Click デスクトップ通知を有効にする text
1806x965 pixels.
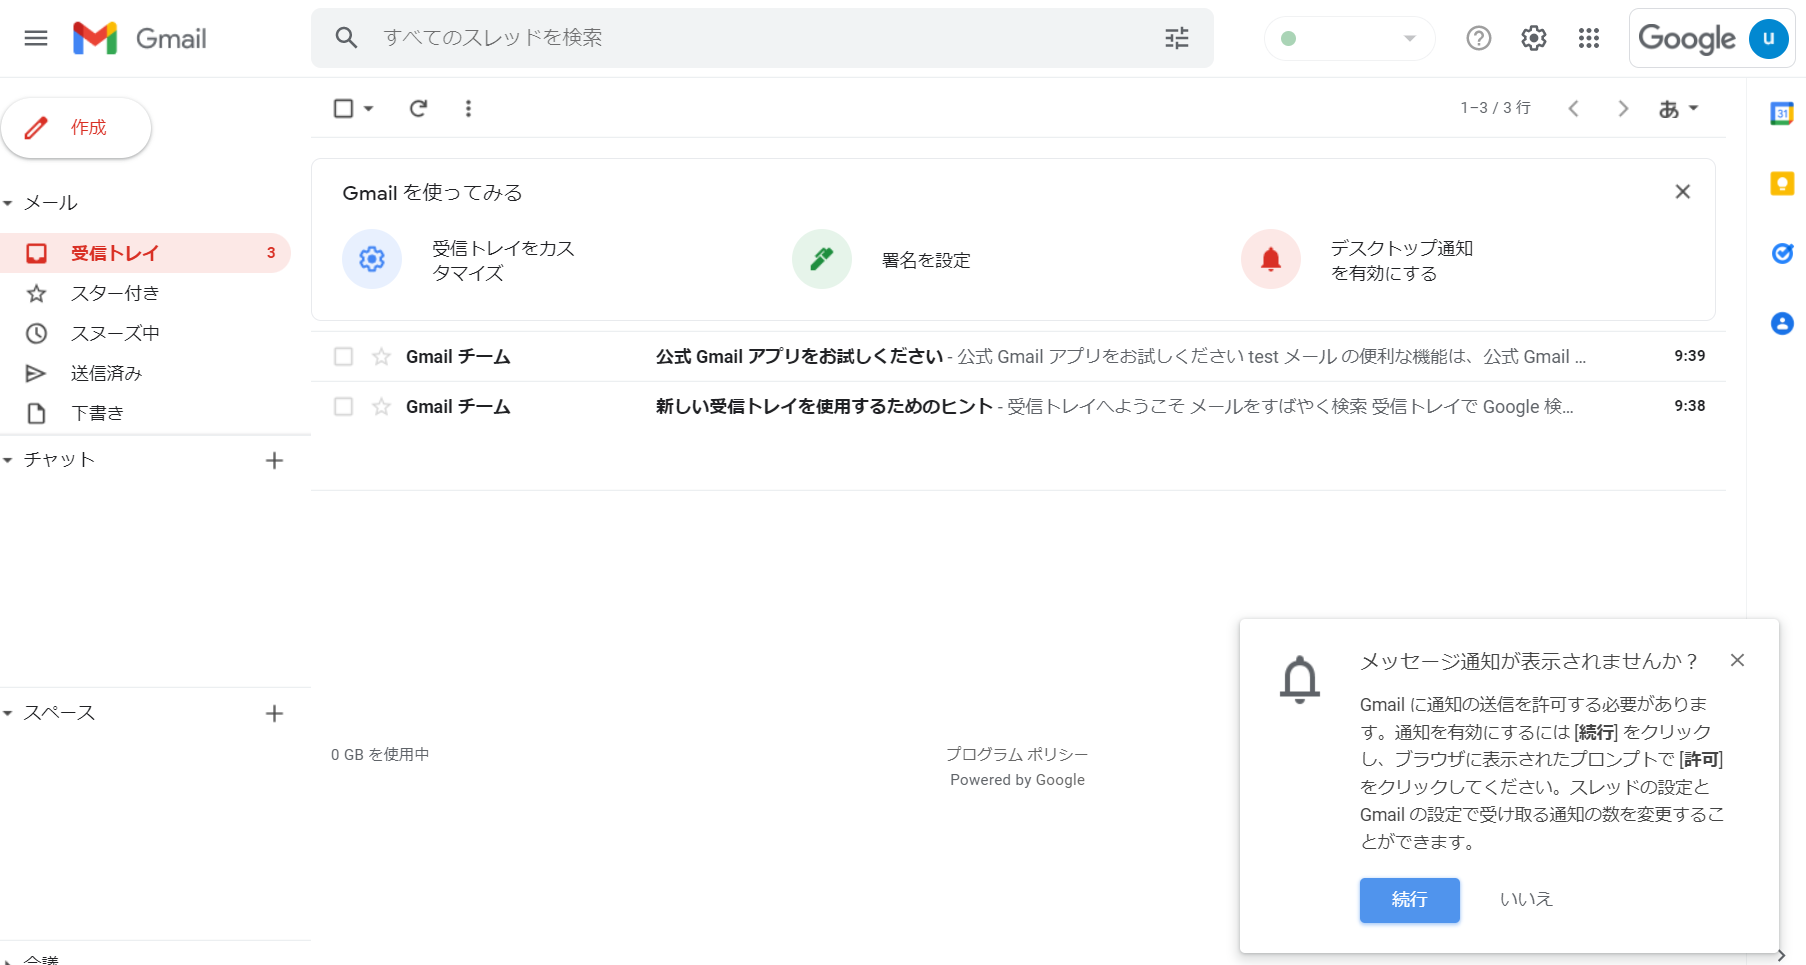tap(1401, 260)
